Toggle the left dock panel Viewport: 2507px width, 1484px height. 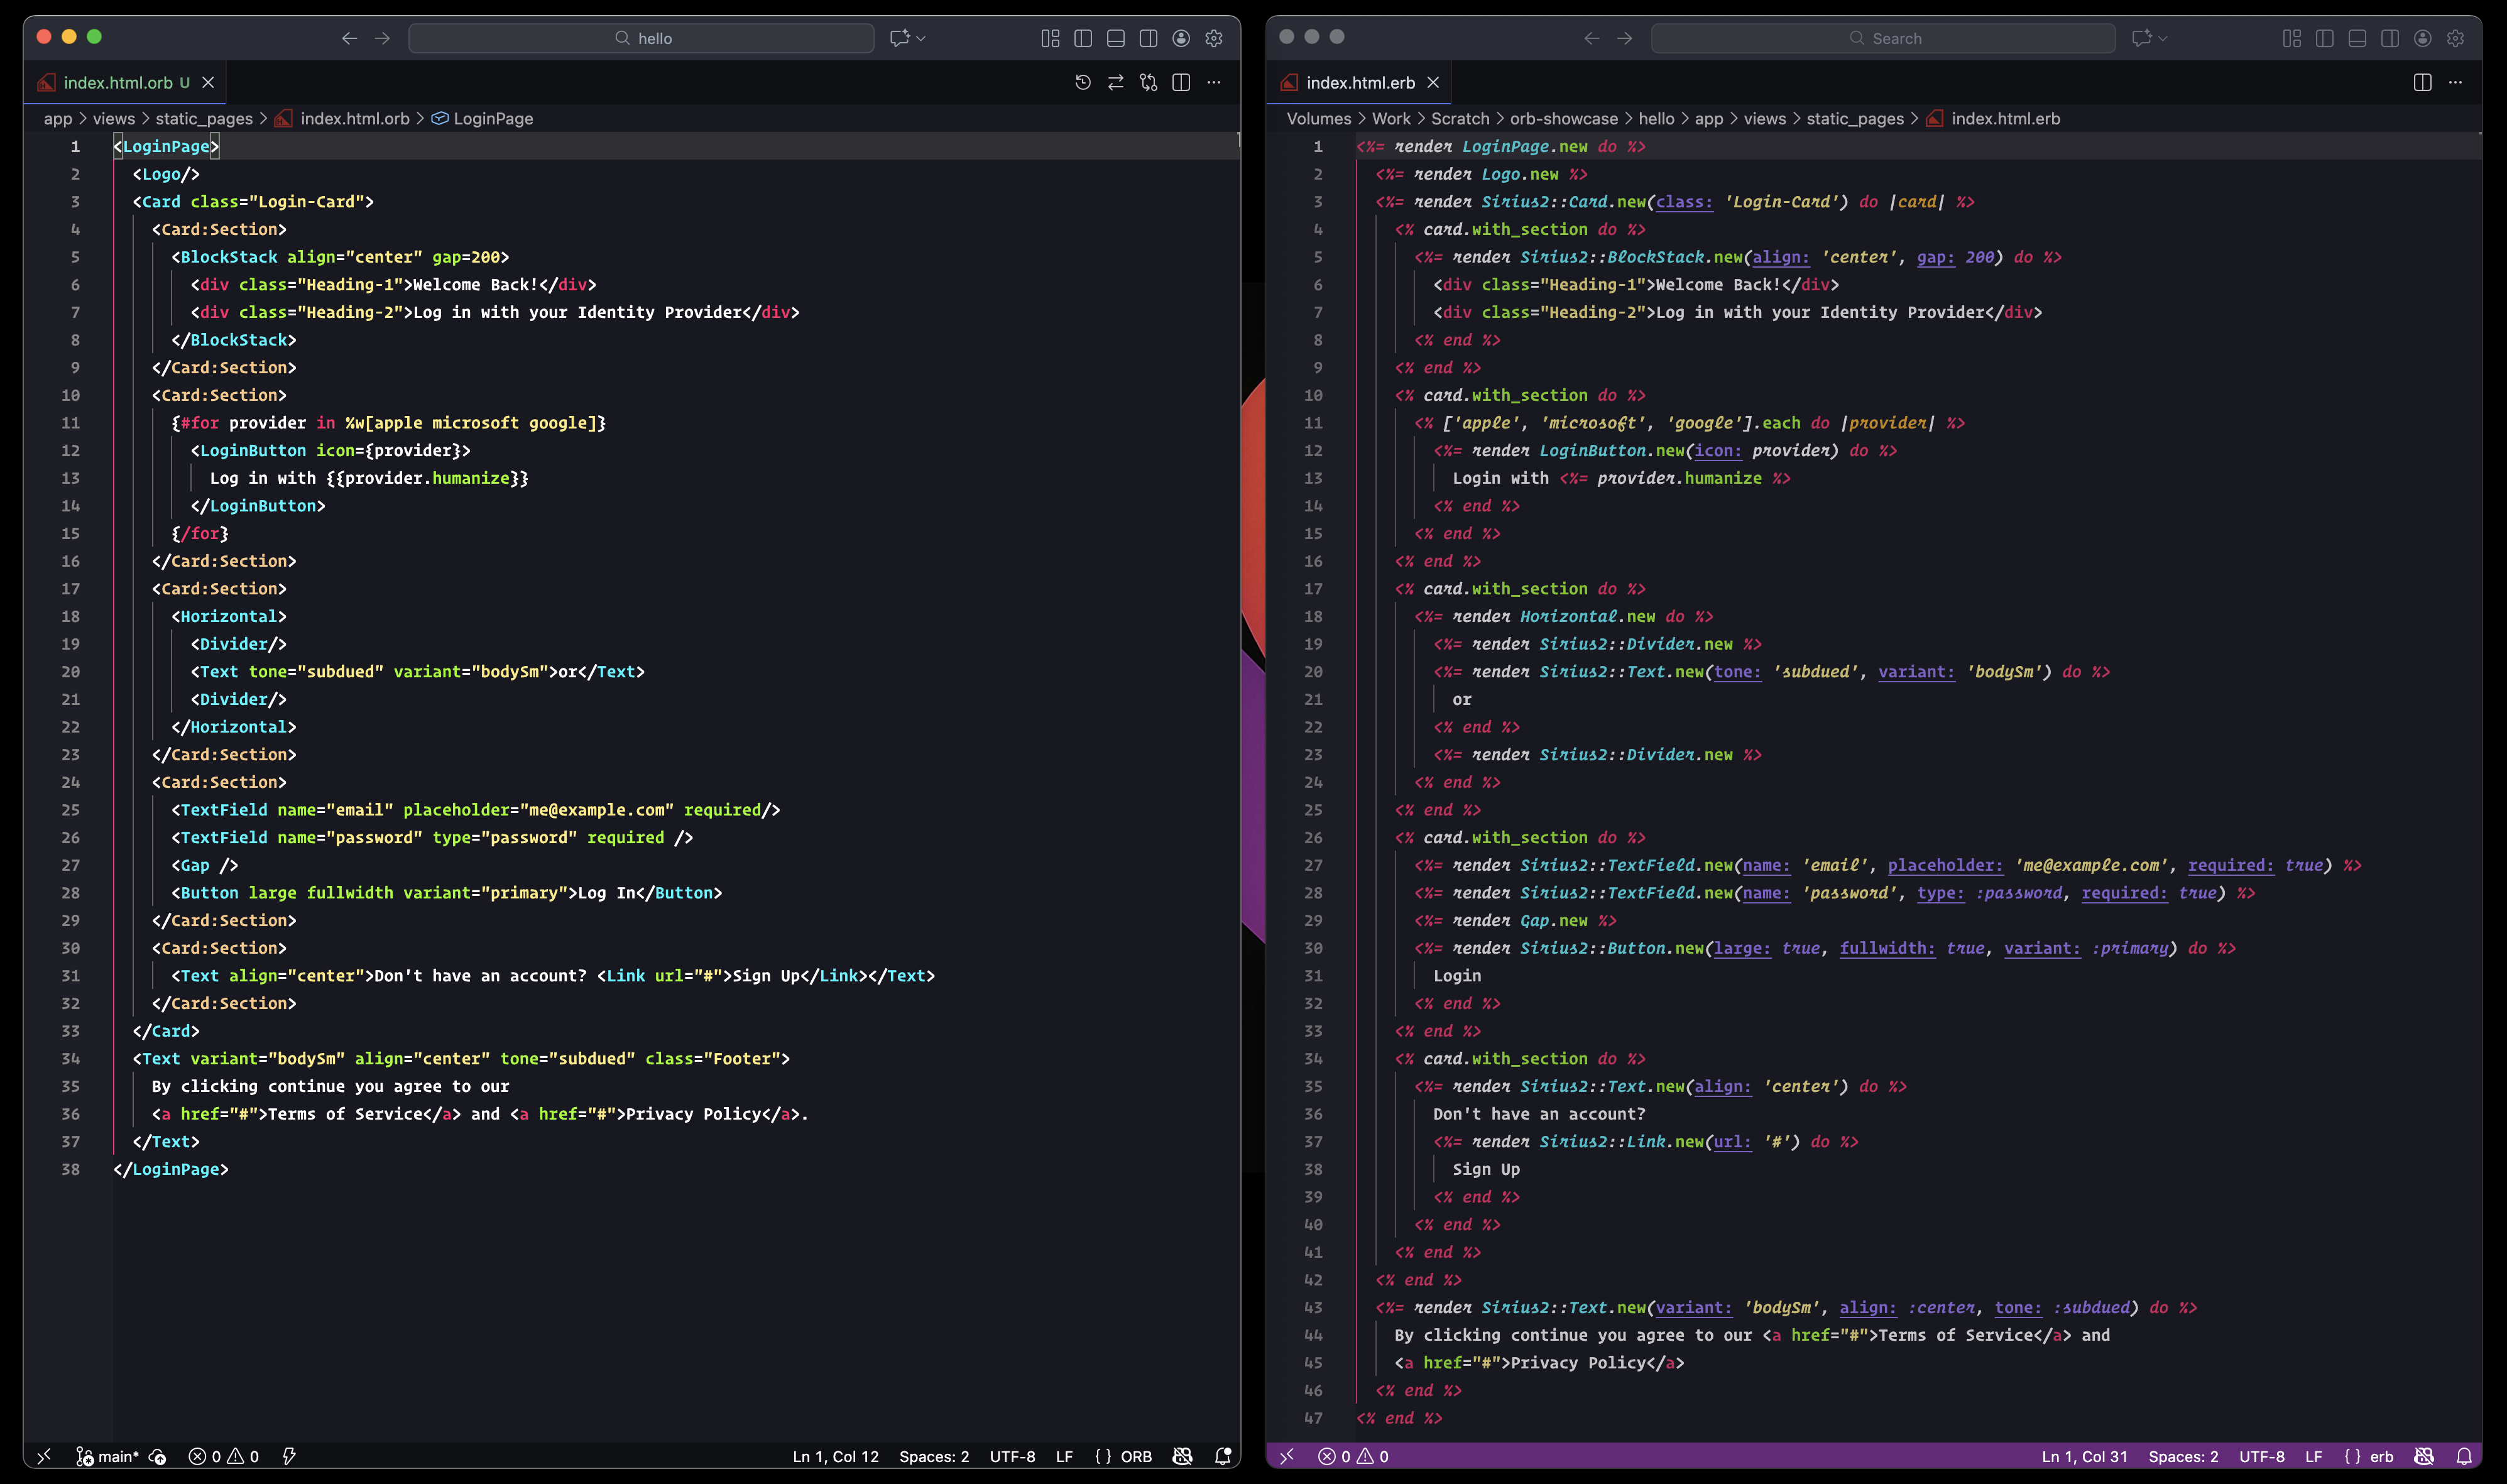[x=1082, y=37]
